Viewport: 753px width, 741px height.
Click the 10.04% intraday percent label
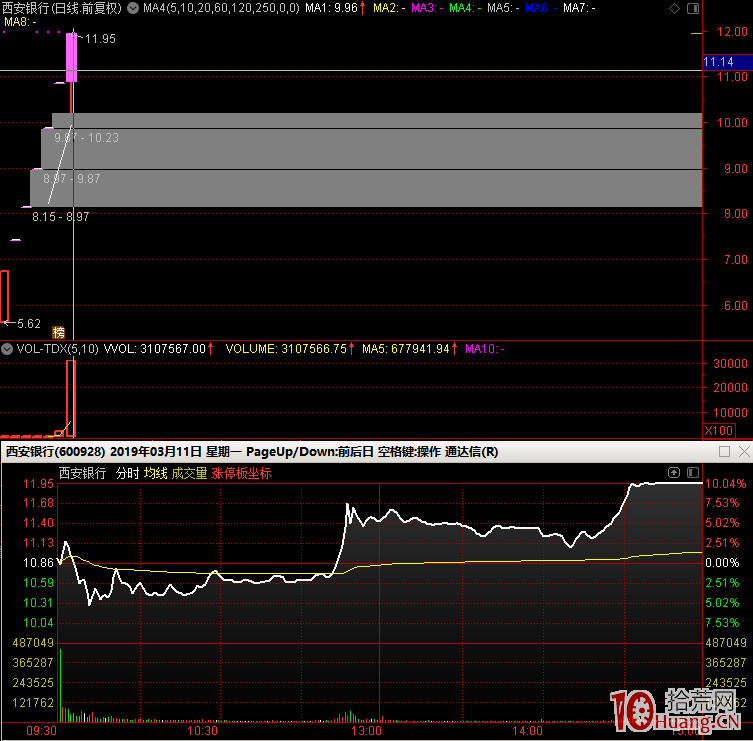click(x=725, y=484)
